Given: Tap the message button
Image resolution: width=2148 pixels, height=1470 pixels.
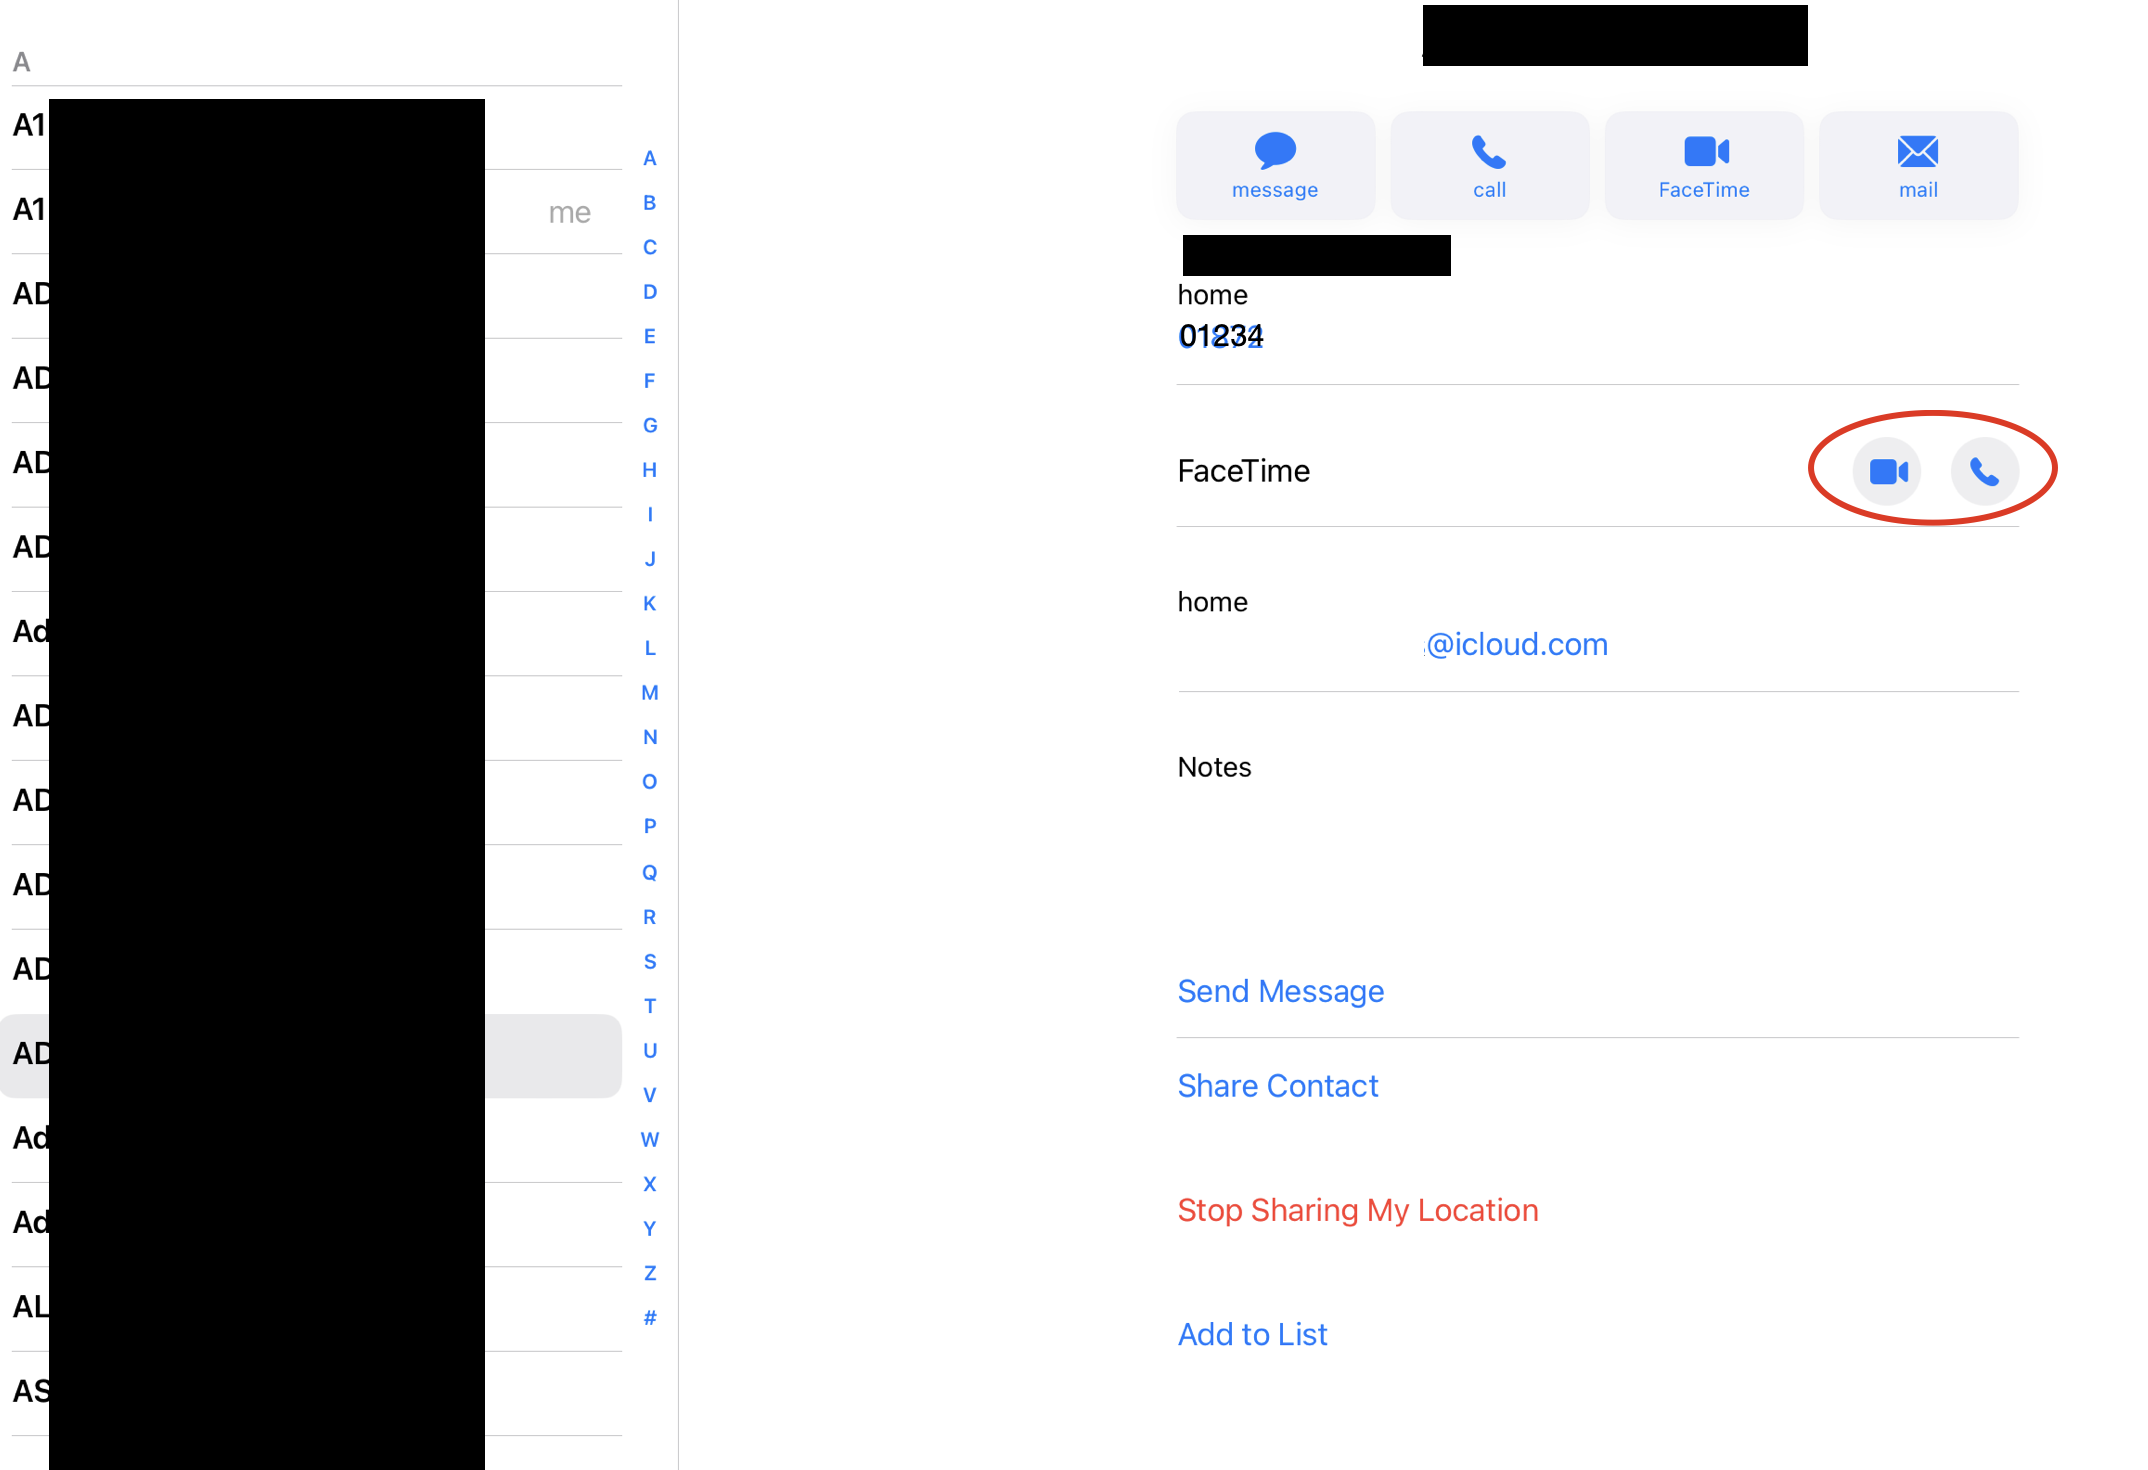Looking at the screenshot, I should point(1275,165).
